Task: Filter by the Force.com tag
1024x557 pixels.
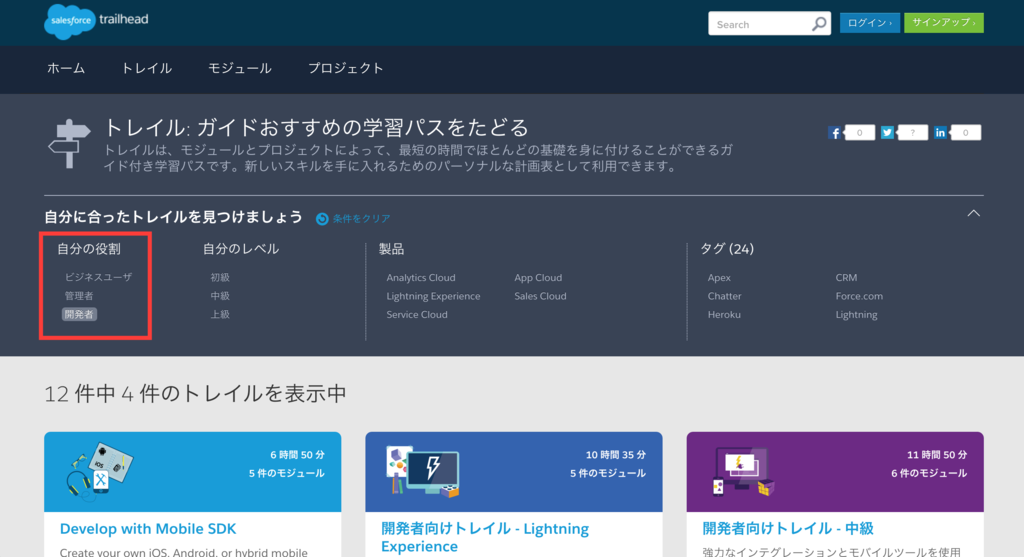Action: coord(859,296)
